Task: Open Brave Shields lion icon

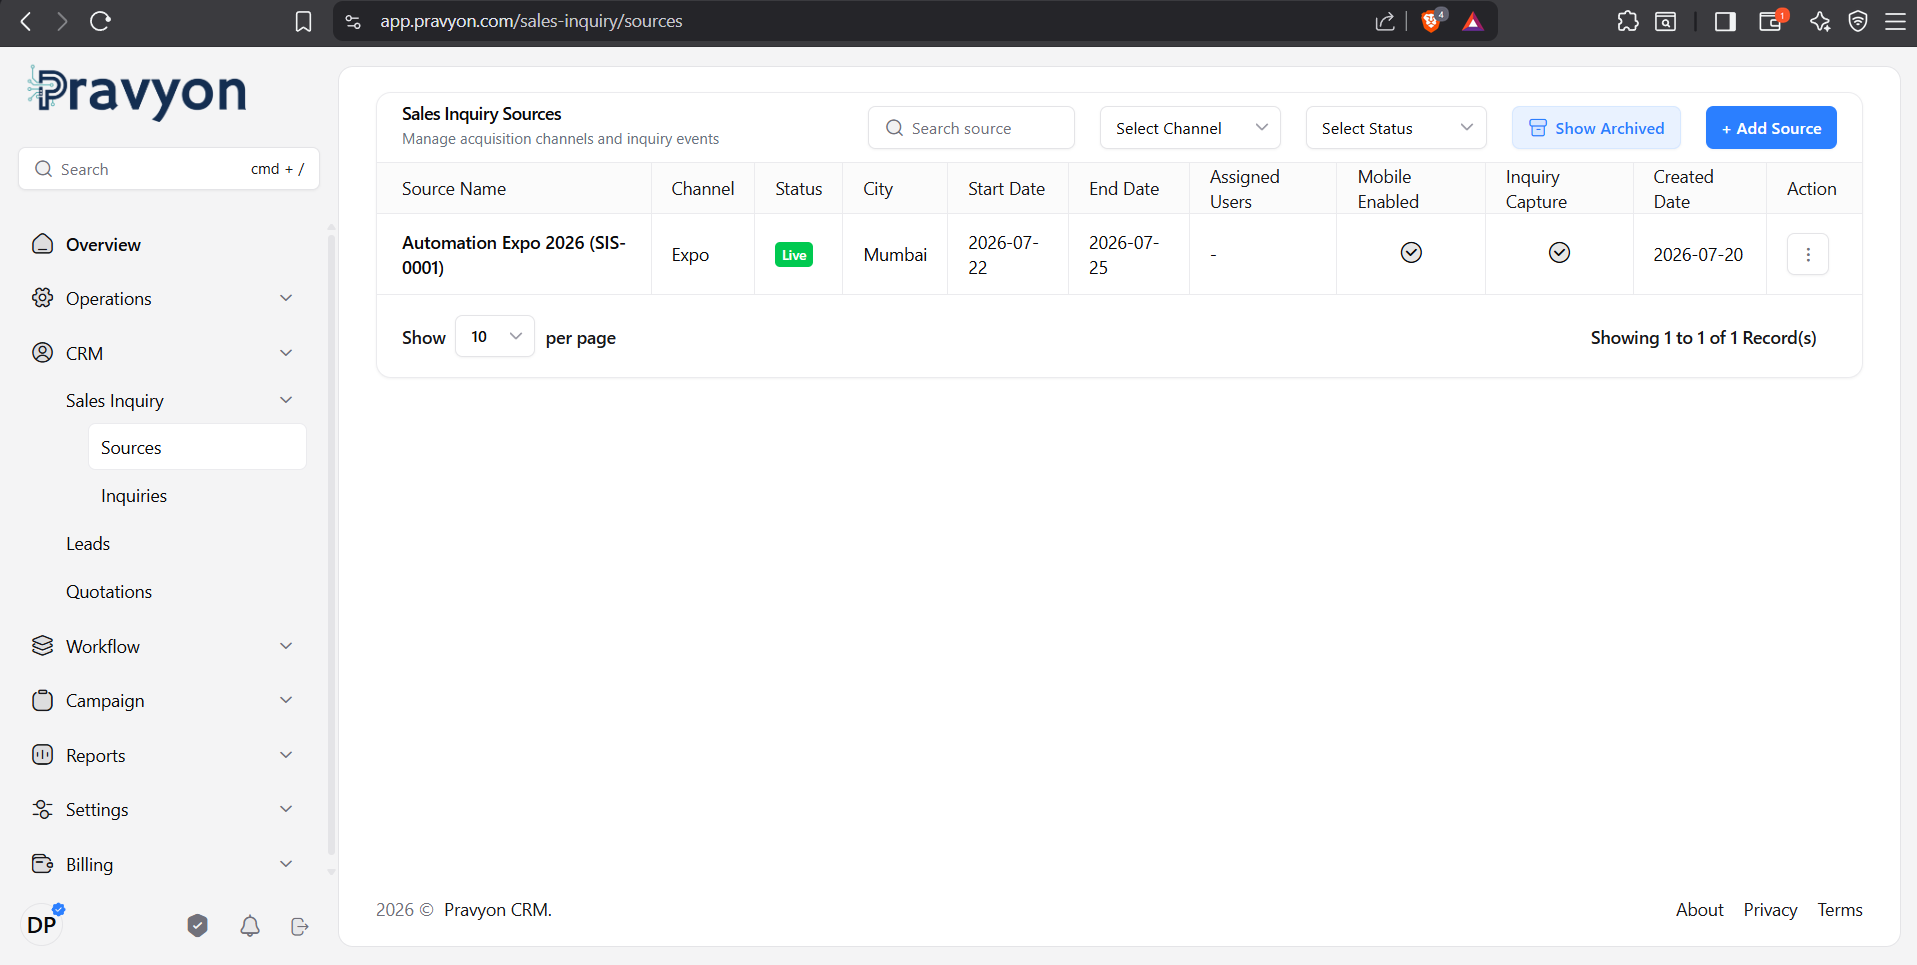Action: pyautogui.click(x=1433, y=21)
